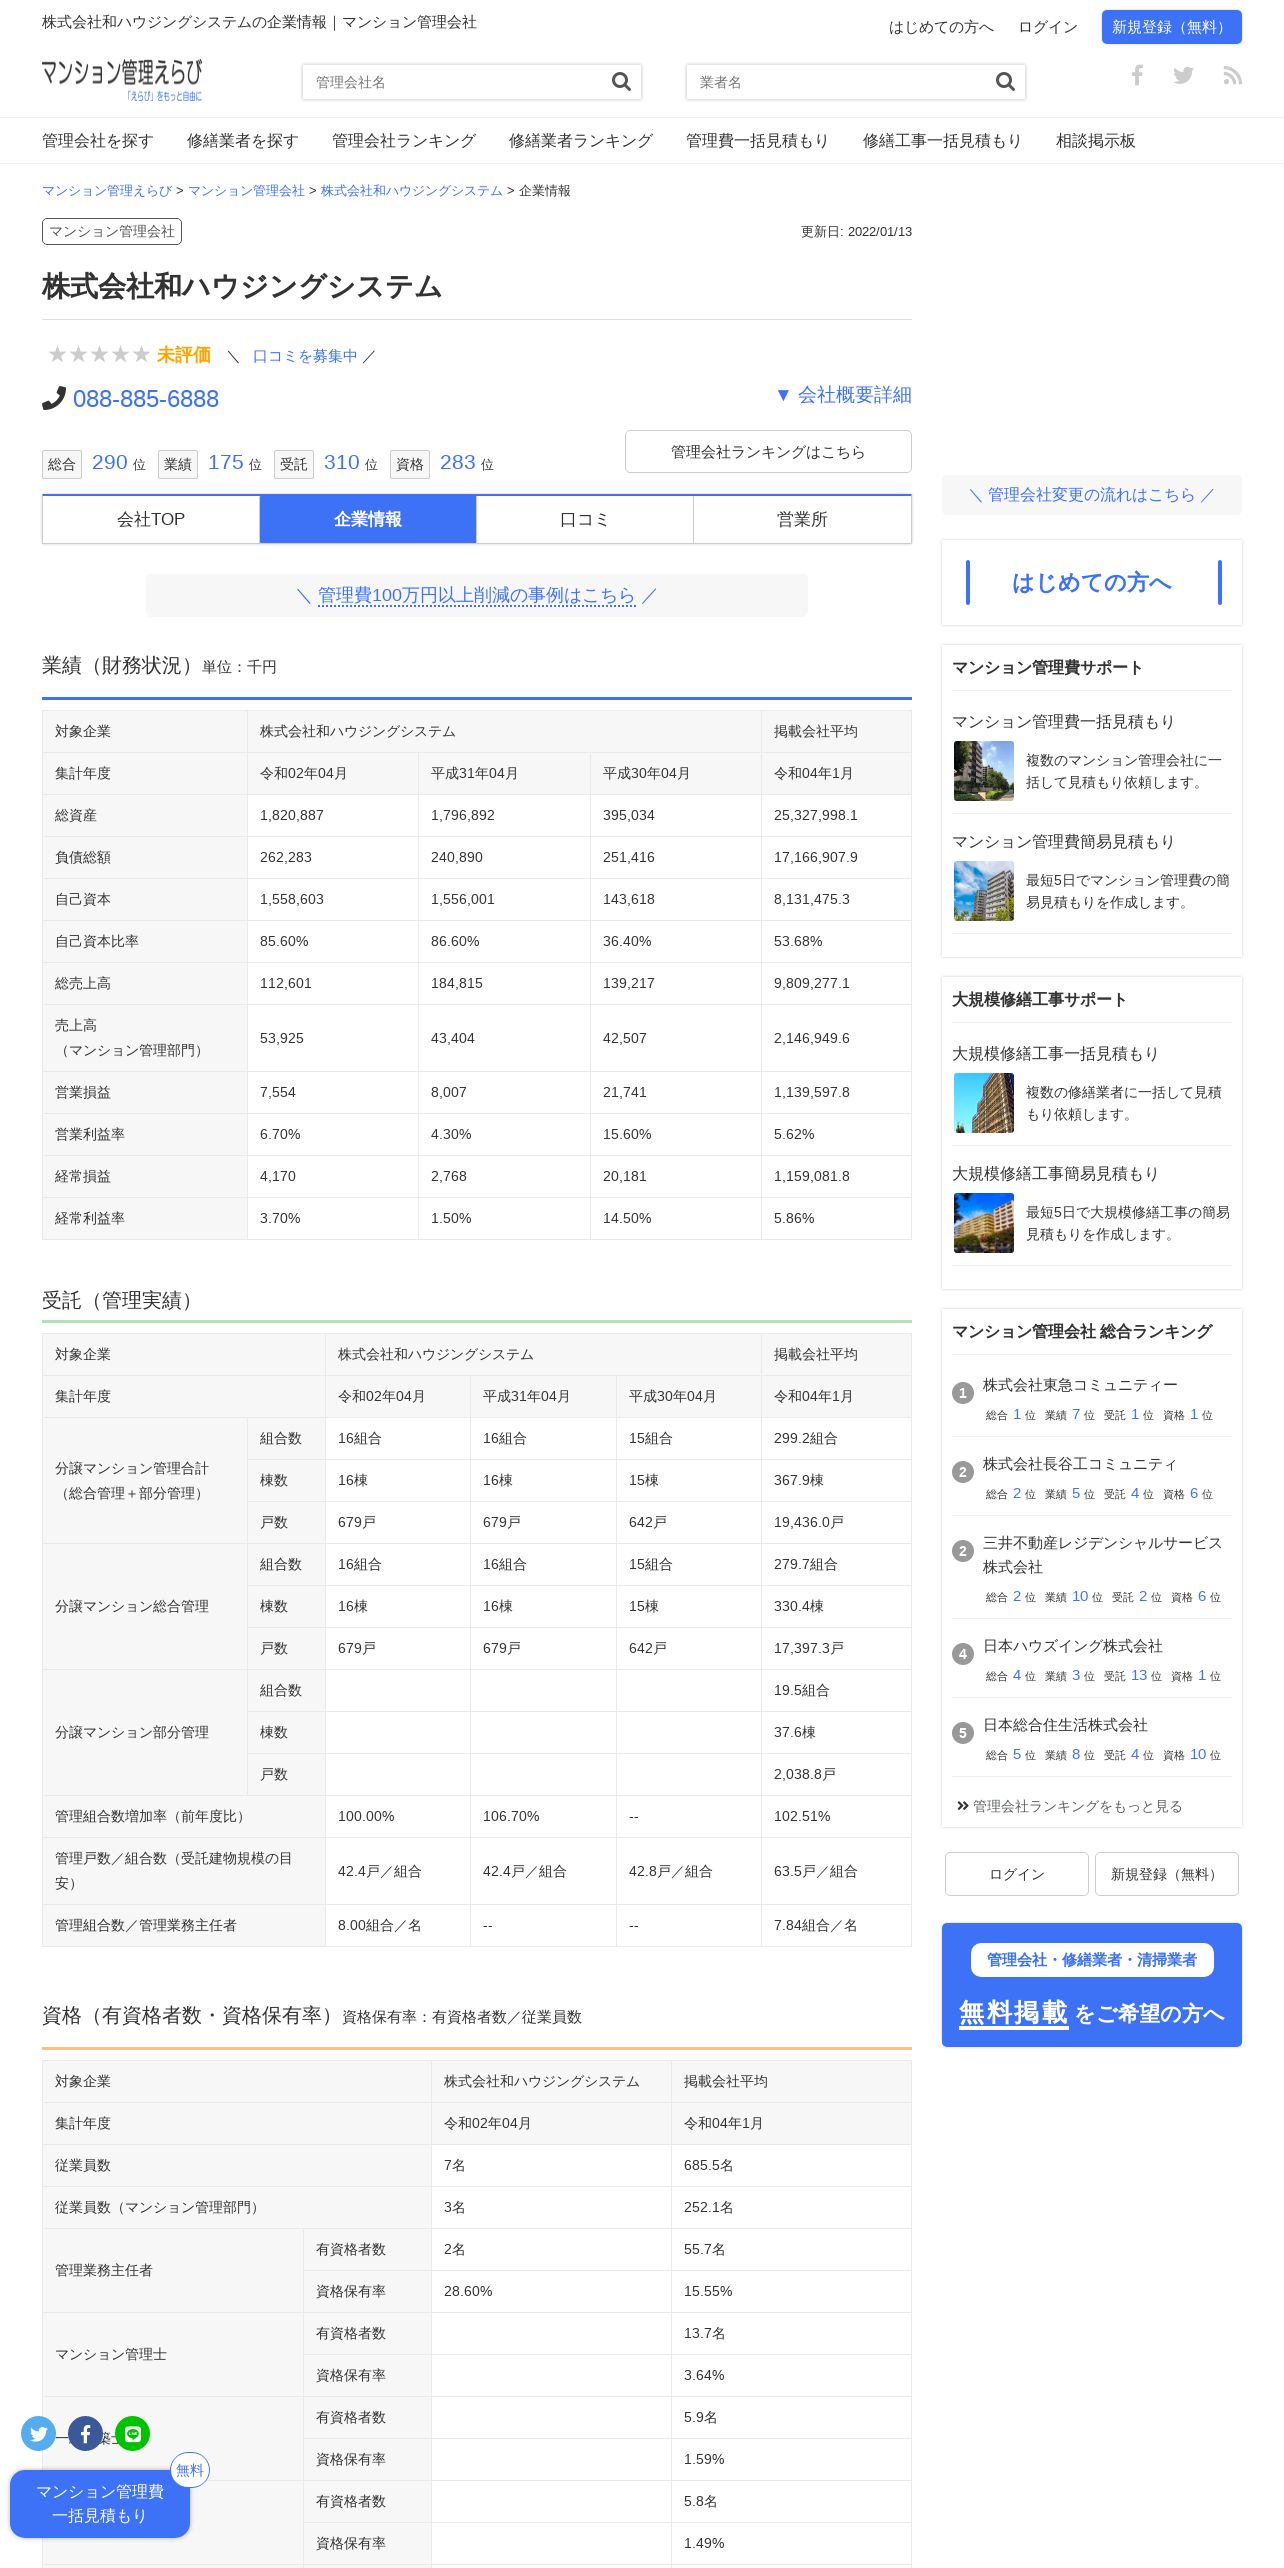Open ranking entry 日本ハウズイング株式会社

(x=1073, y=1646)
